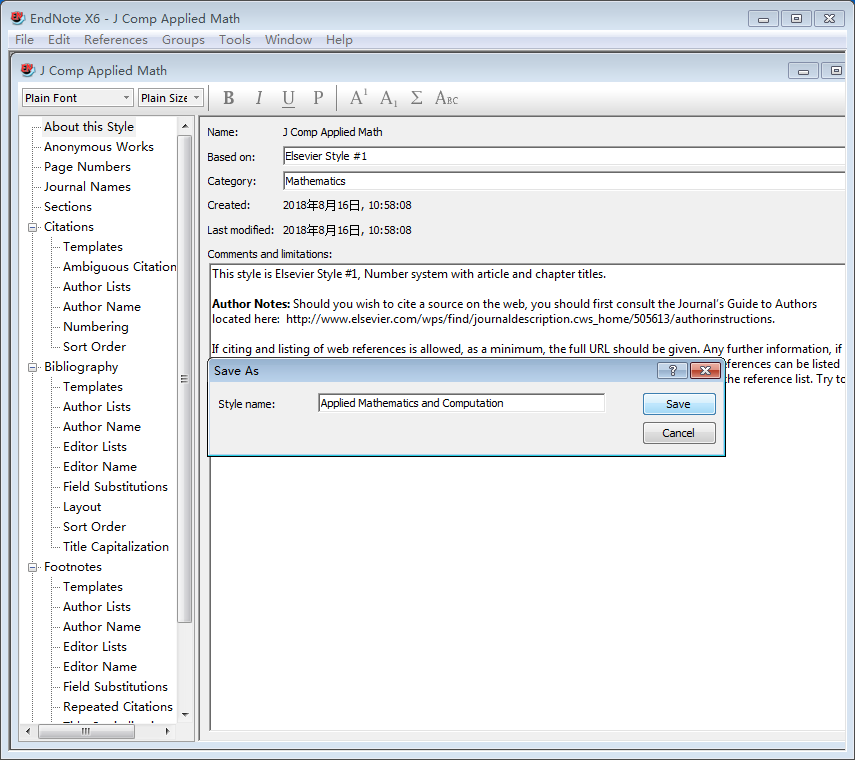Cancel the Save As dialog
Screen dimensions: 855x760
(678, 433)
